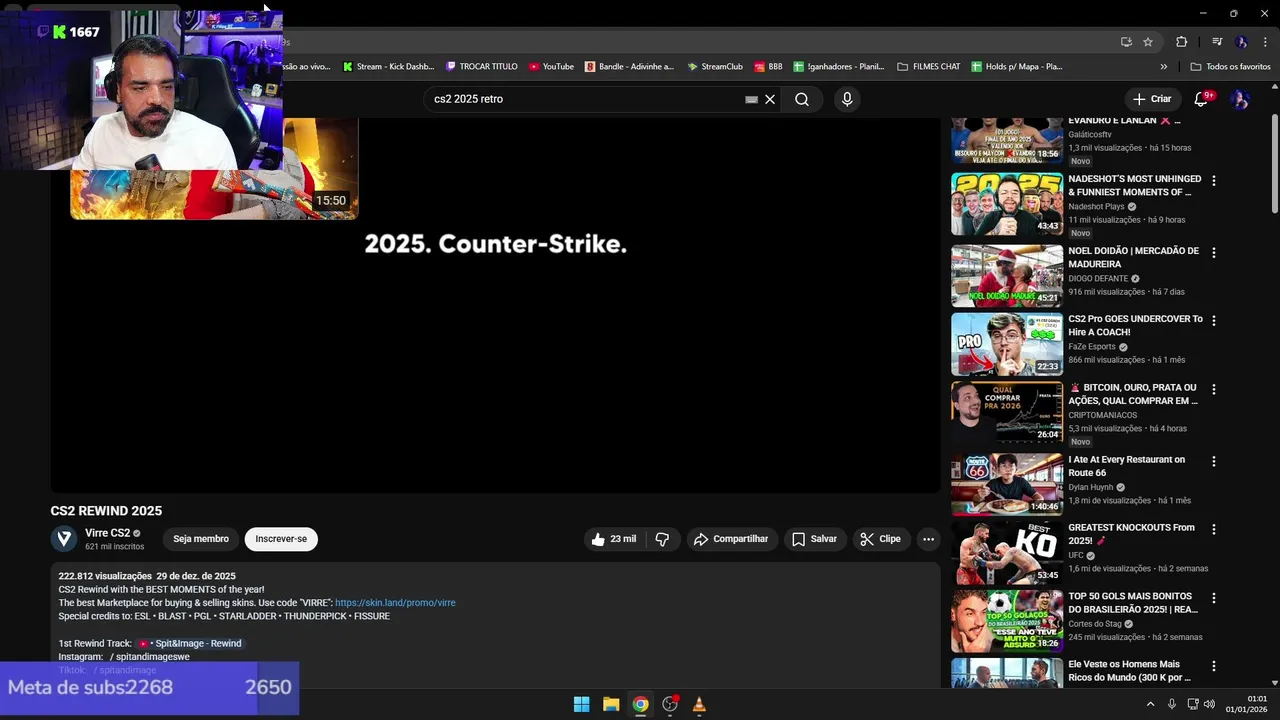Like the CS2 REWIND 2025 video
This screenshot has width=1280, height=720.
(613, 539)
